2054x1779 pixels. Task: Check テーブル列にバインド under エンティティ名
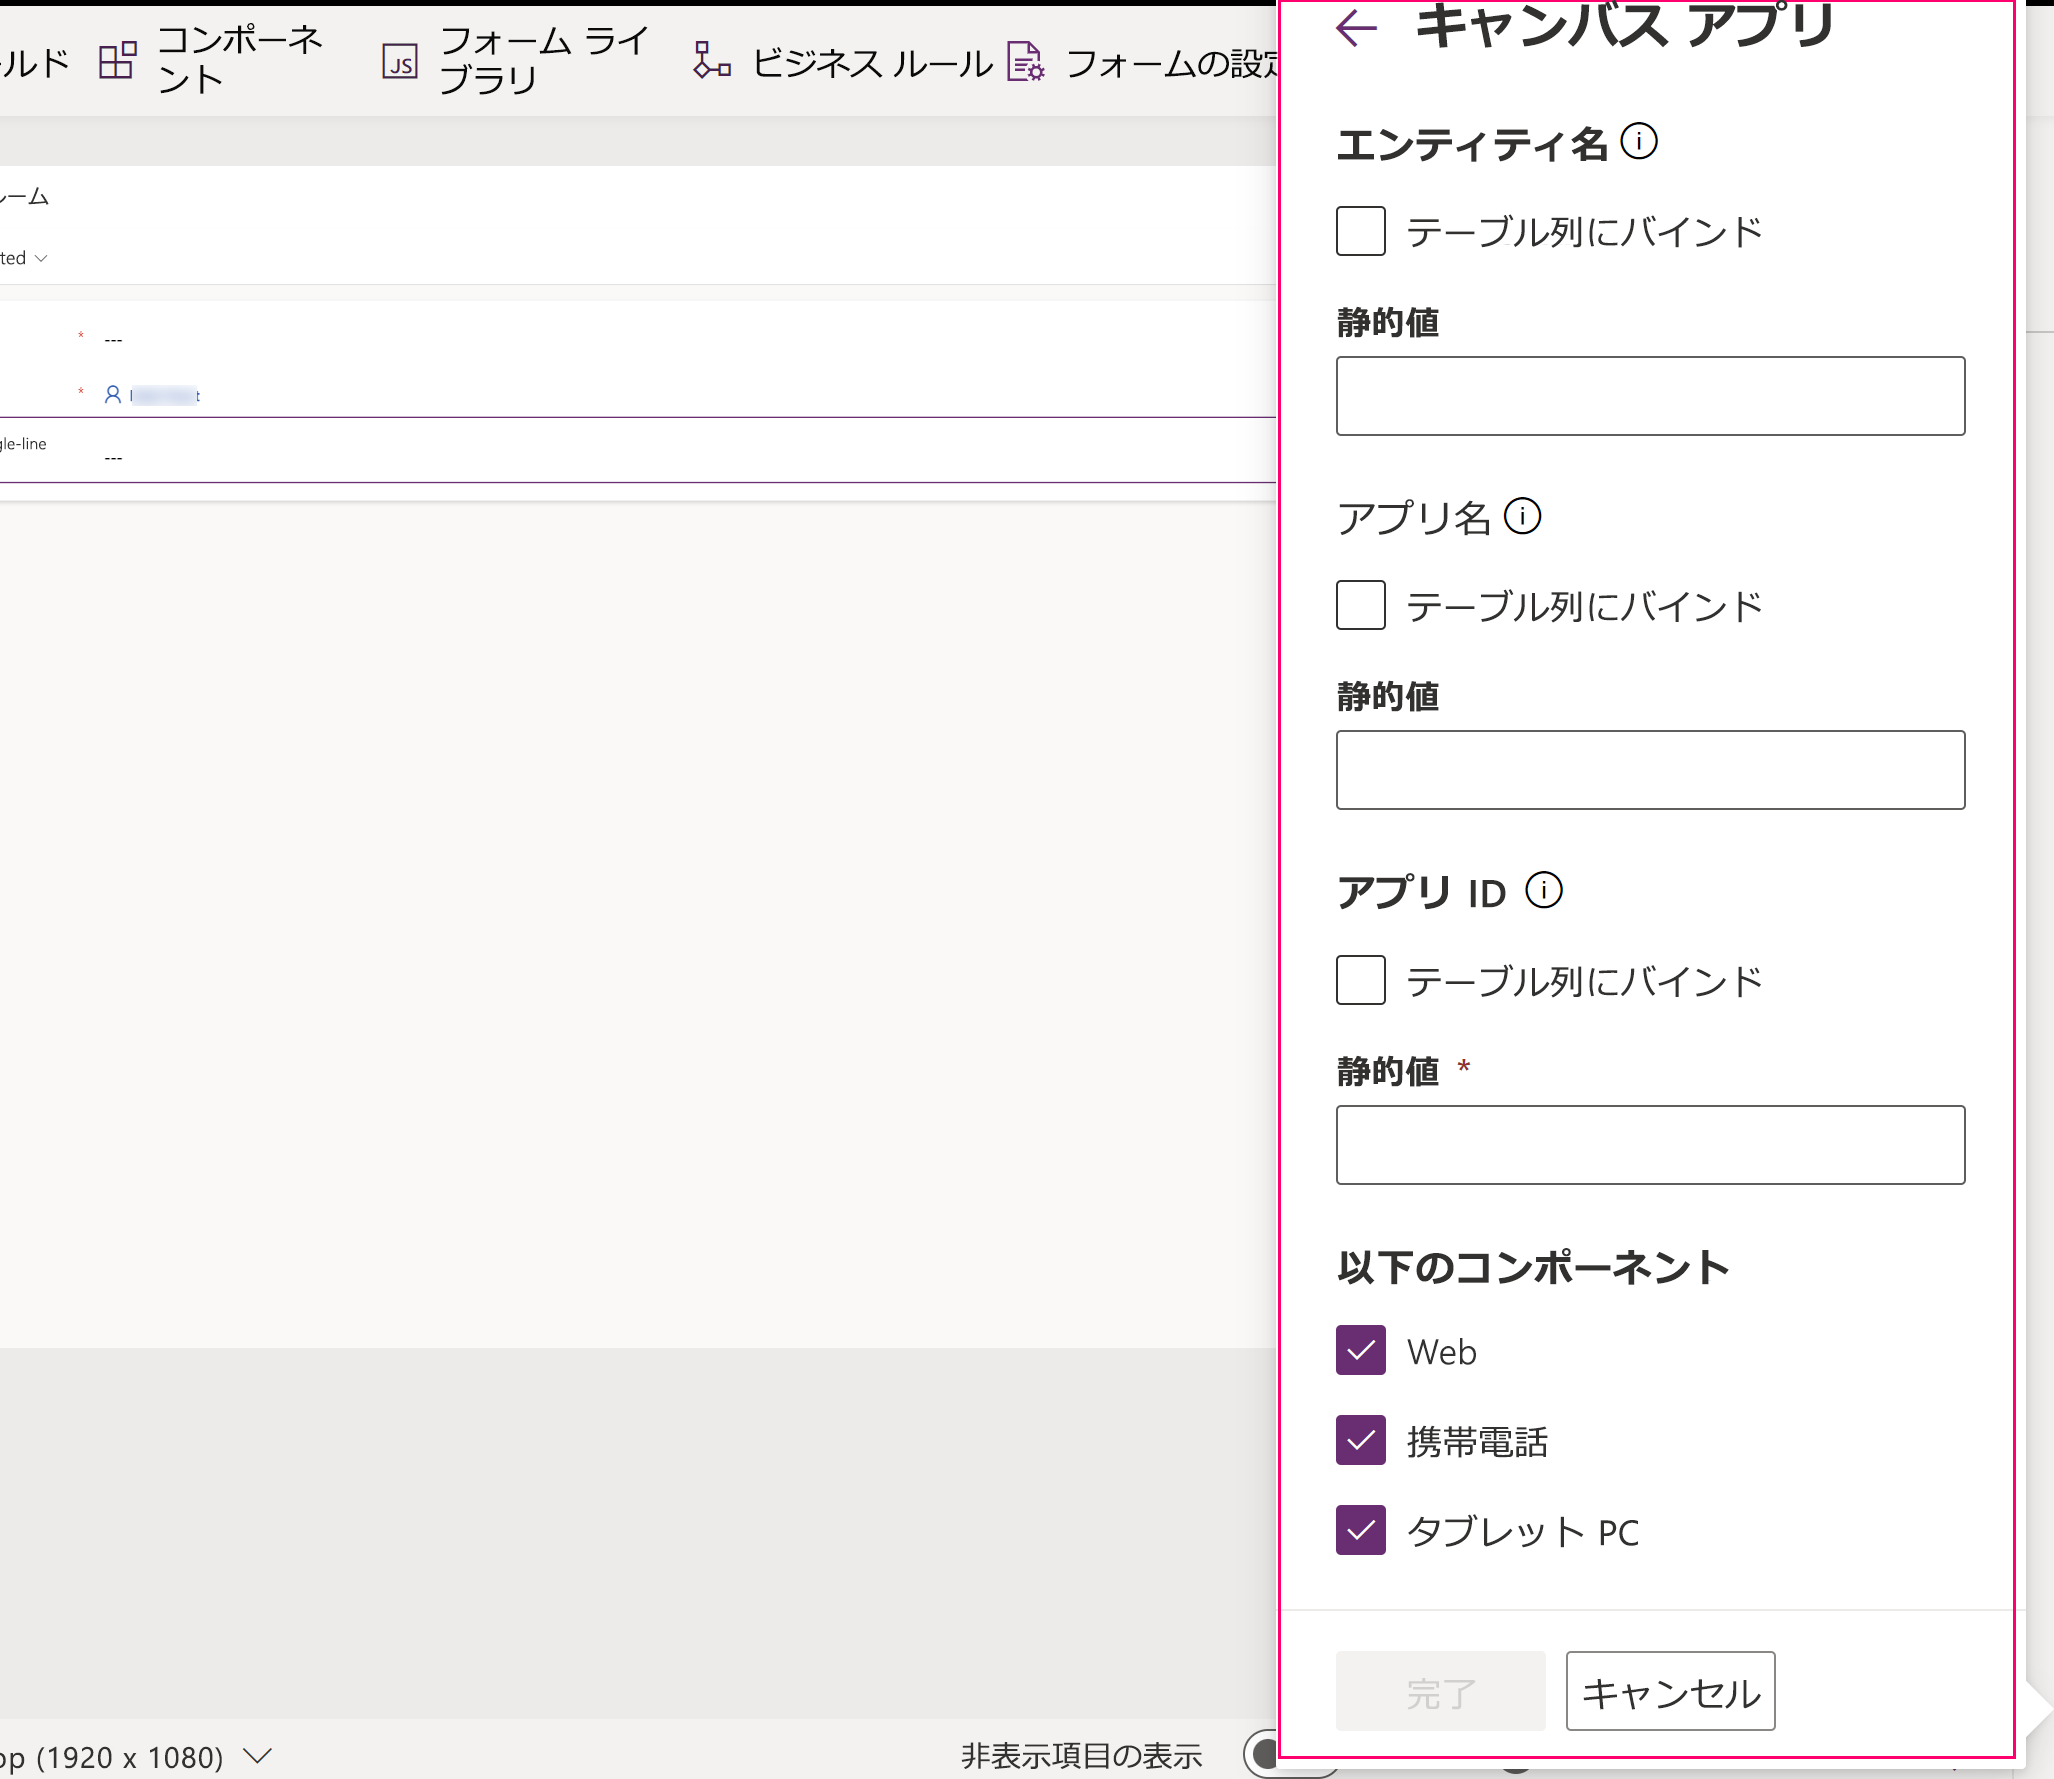tap(1361, 231)
